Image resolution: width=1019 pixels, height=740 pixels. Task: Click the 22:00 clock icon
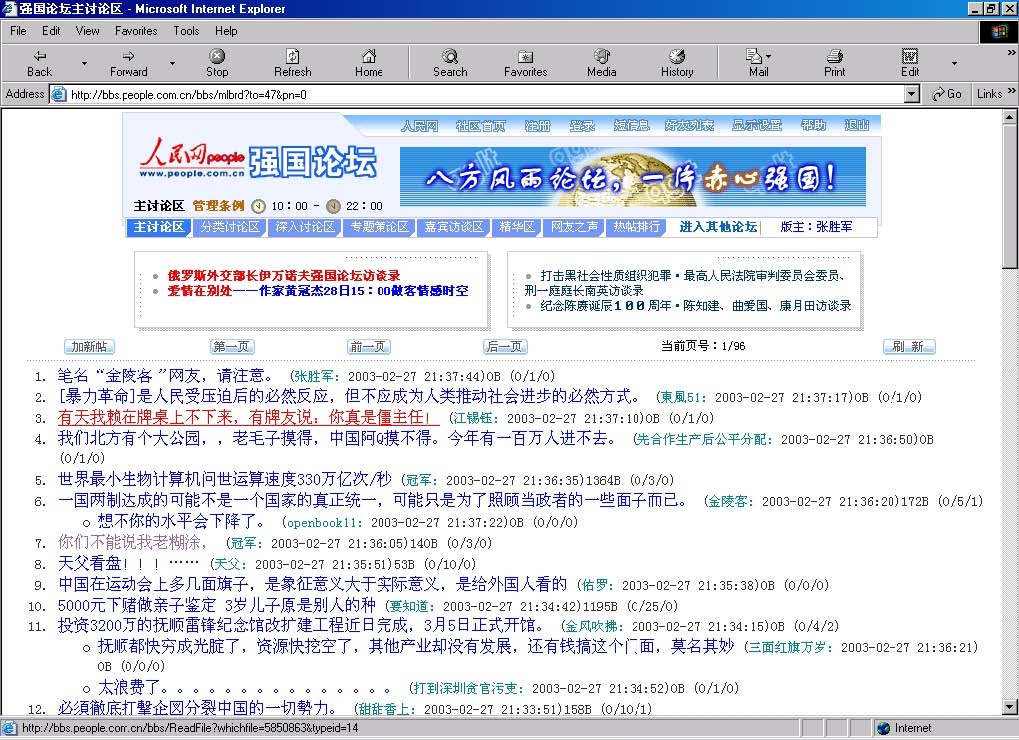333,206
